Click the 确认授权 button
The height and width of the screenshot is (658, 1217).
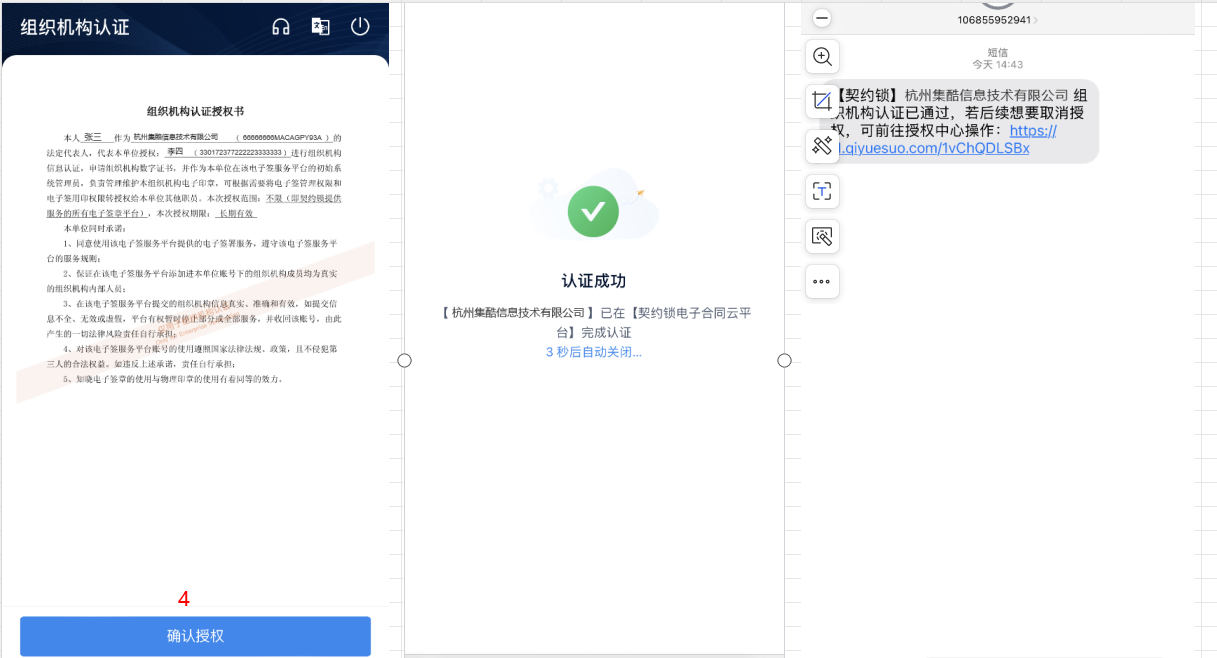point(195,636)
